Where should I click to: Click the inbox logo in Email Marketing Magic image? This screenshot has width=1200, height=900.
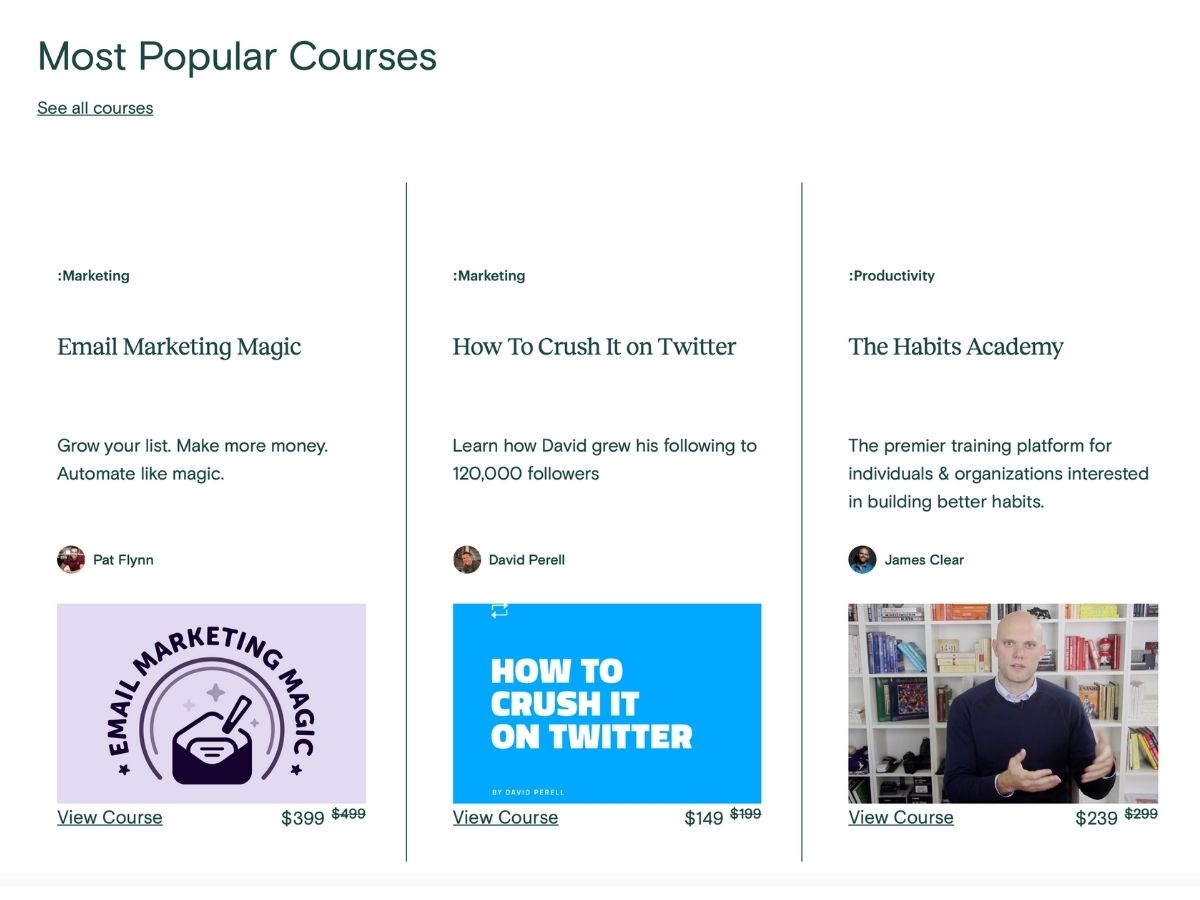coord(212,741)
